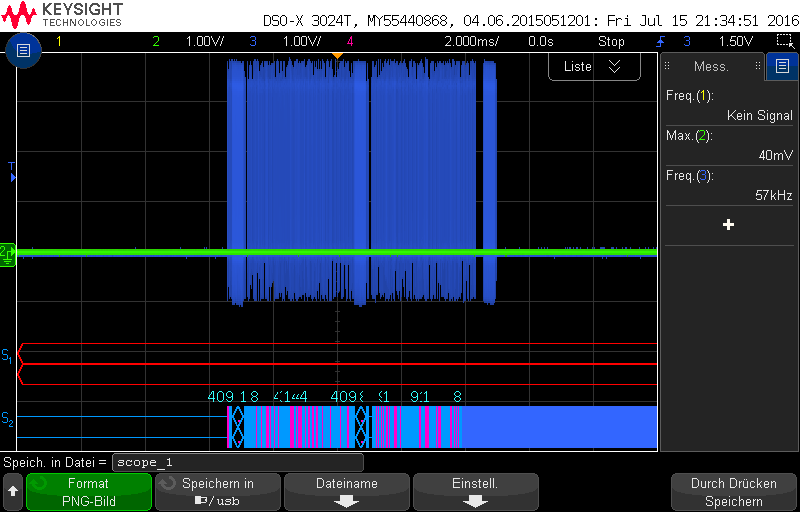Image resolution: width=800 pixels, height=512 pixels.
Task: Open the blue main menu button
Action: (23, 50)
